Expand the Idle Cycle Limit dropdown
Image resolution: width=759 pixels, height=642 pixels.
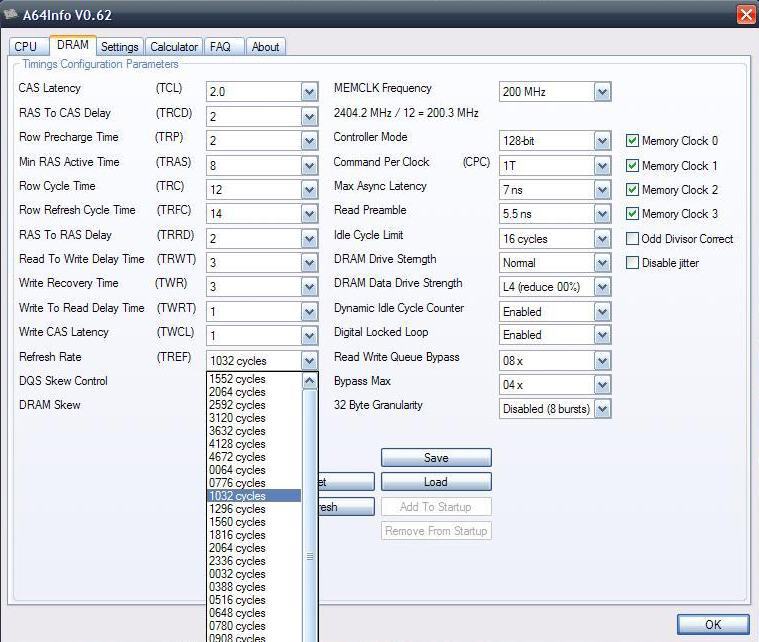[602, 239]
